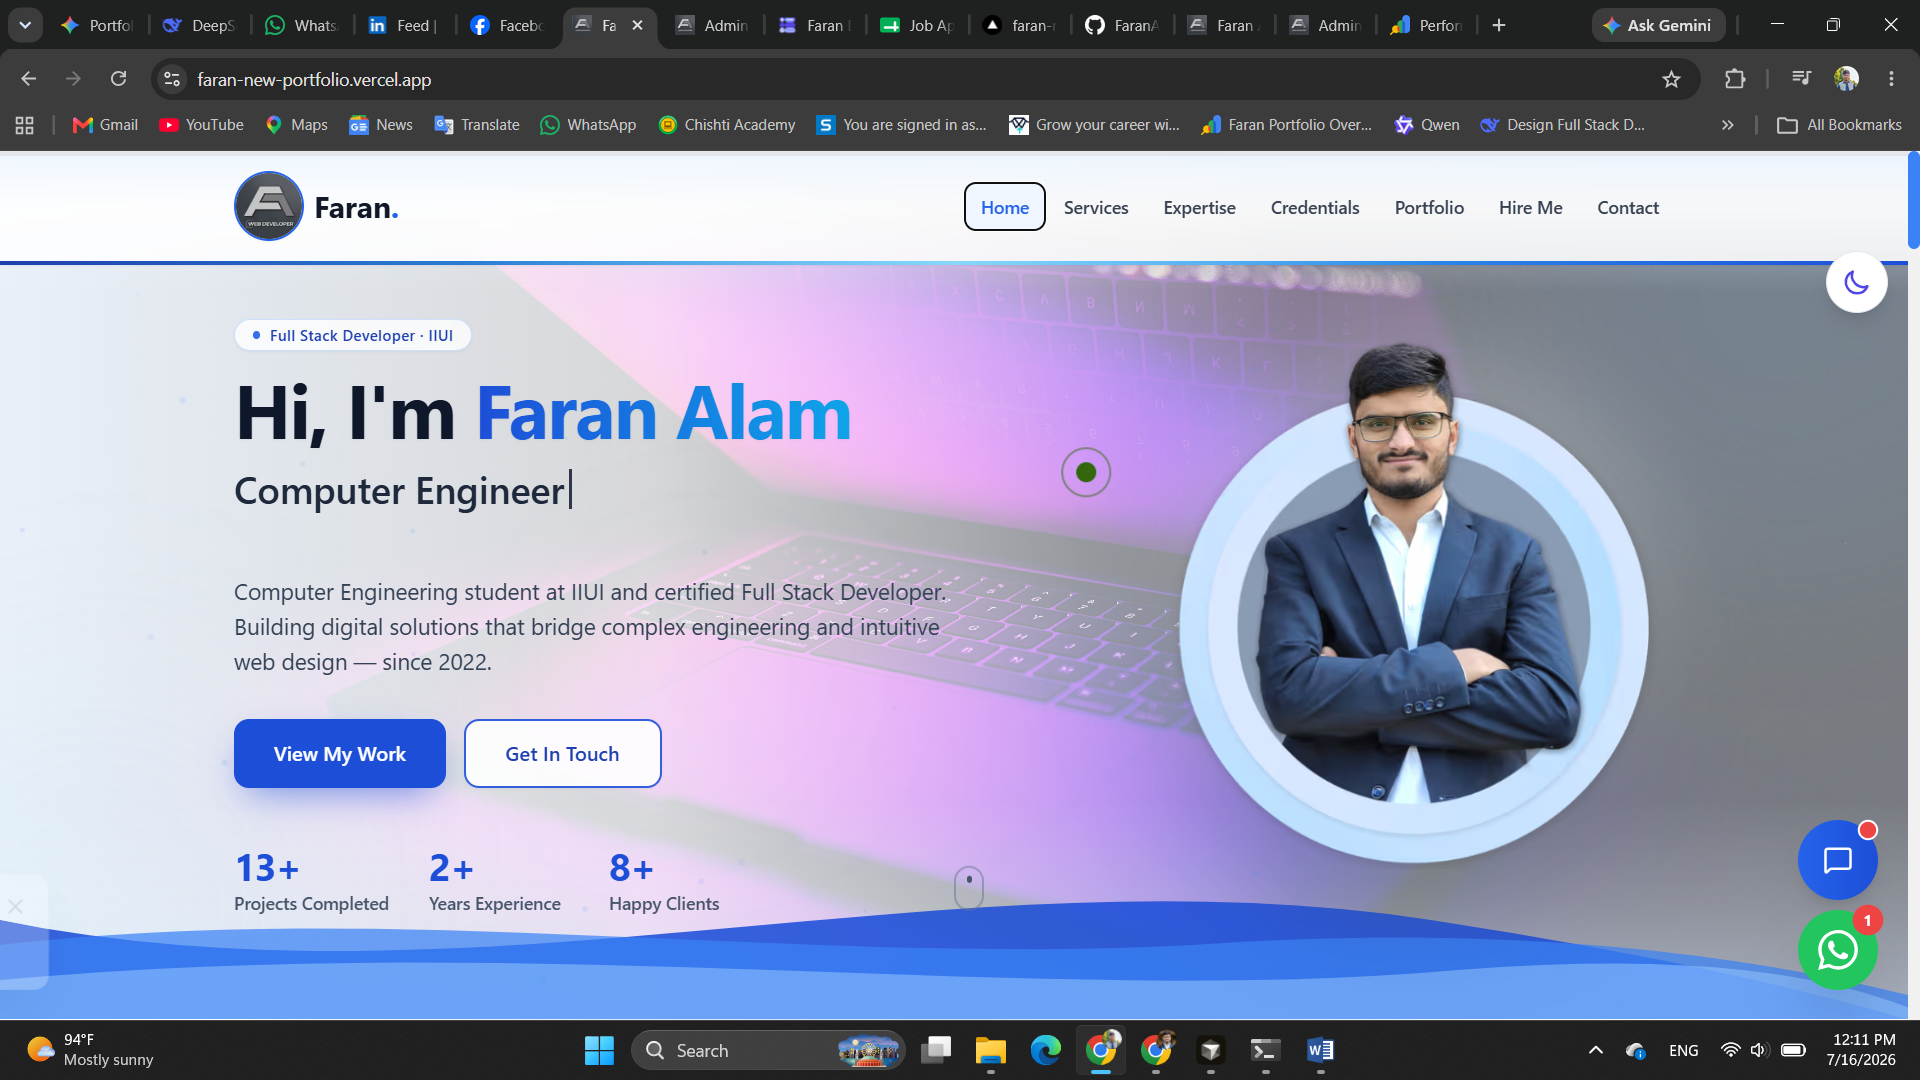
Task: View site information icon in address bar
Action: click(172, 79)
